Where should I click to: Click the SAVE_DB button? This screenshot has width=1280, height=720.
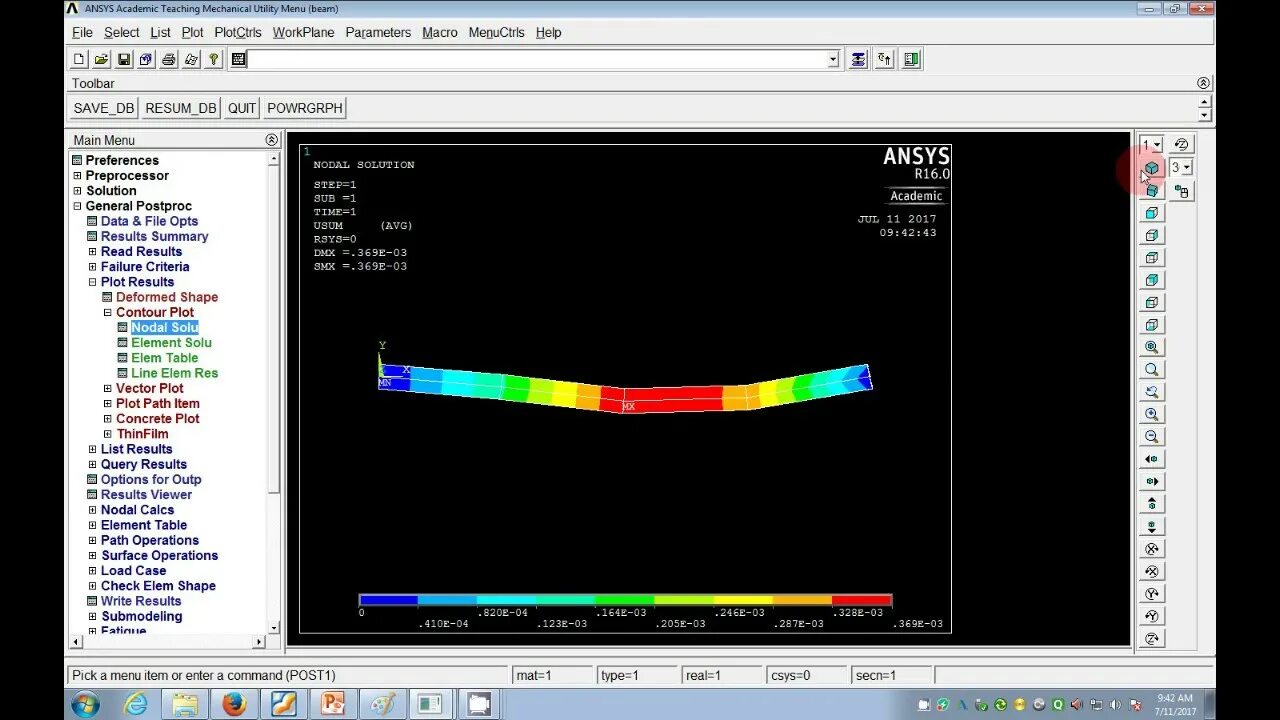(104, 108)
